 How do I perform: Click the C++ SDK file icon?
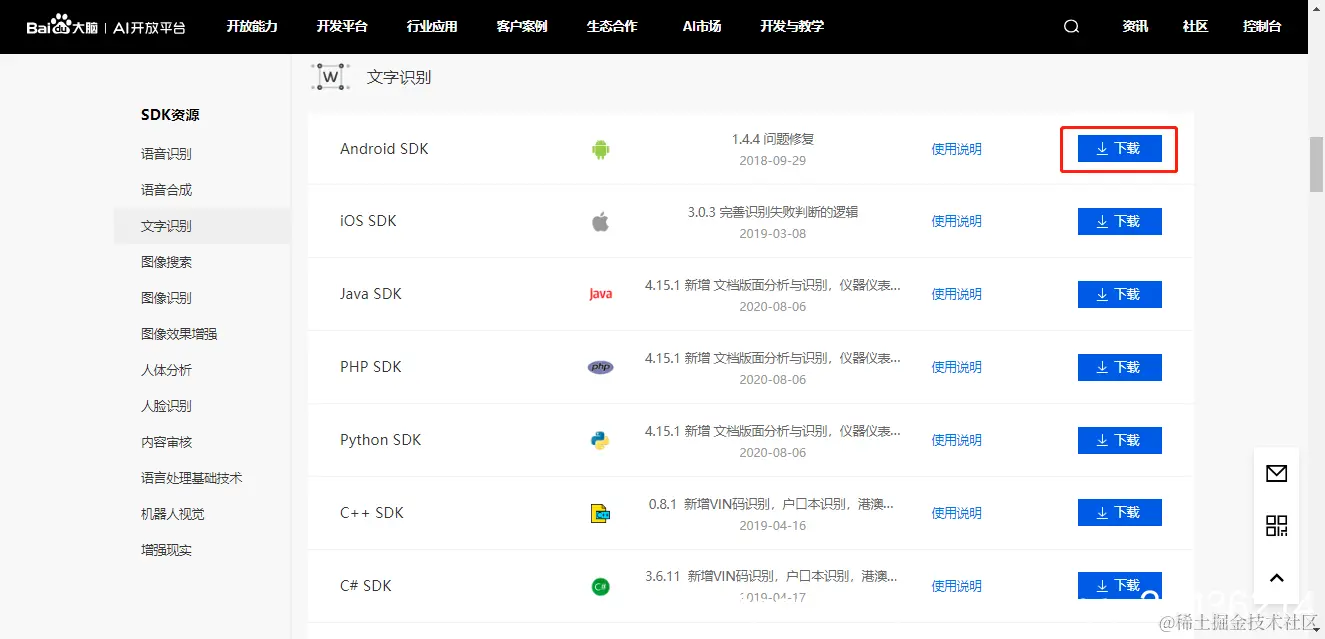pos(600,513)
